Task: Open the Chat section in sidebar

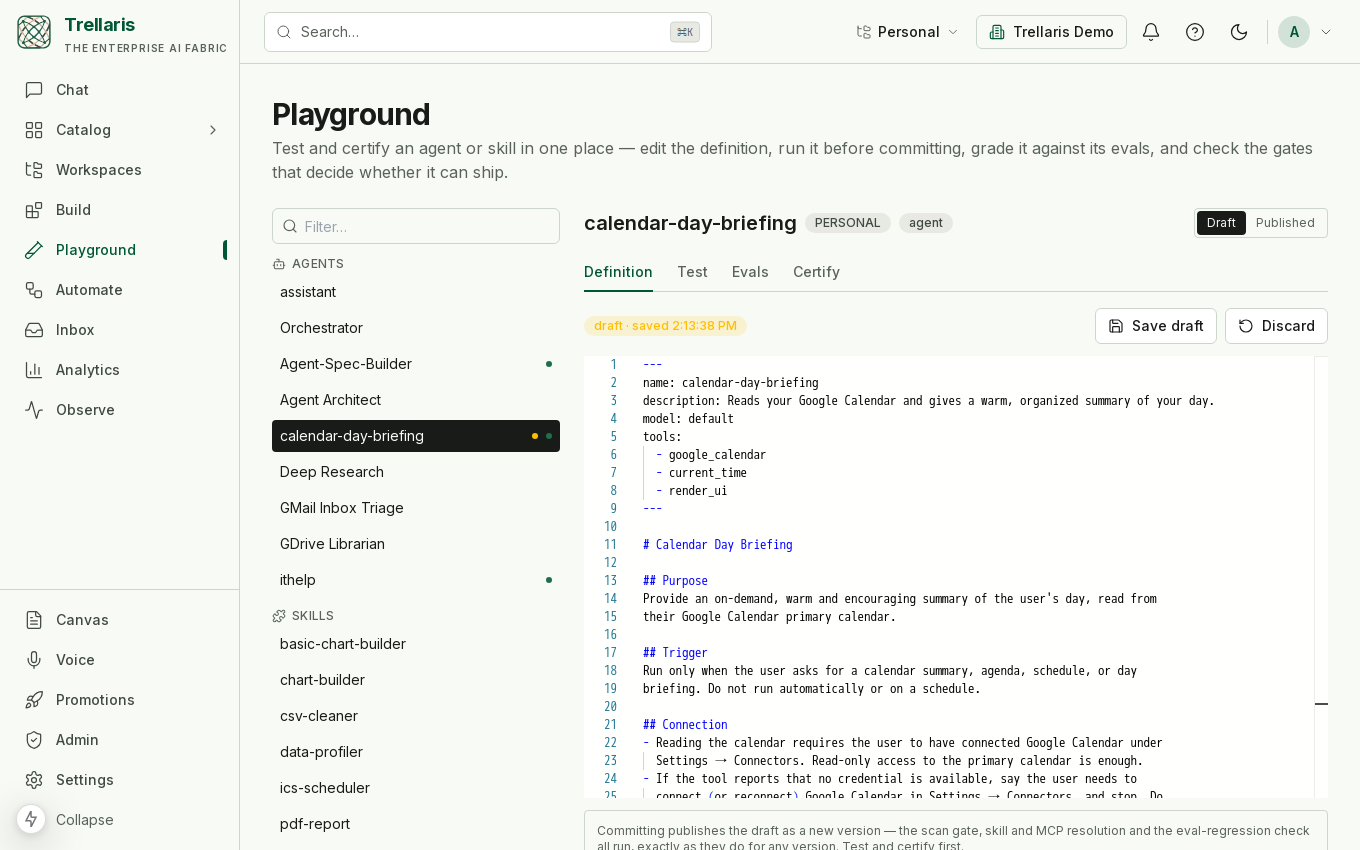Action: [120, 90]
